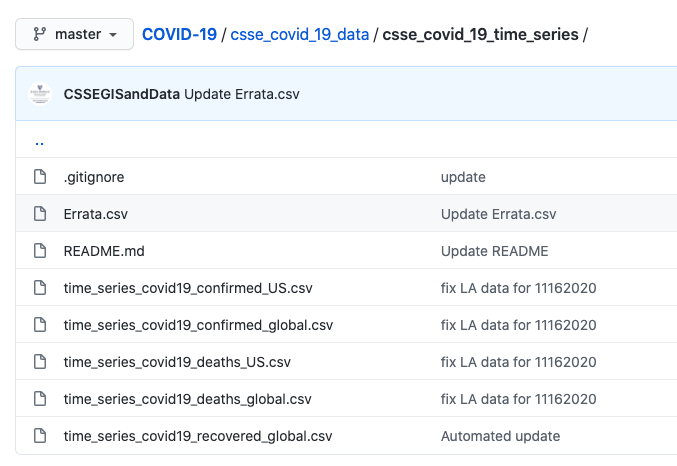Open time_series_covid19_deaths_US.csv

pyautogui.click(x=177, y=362)
